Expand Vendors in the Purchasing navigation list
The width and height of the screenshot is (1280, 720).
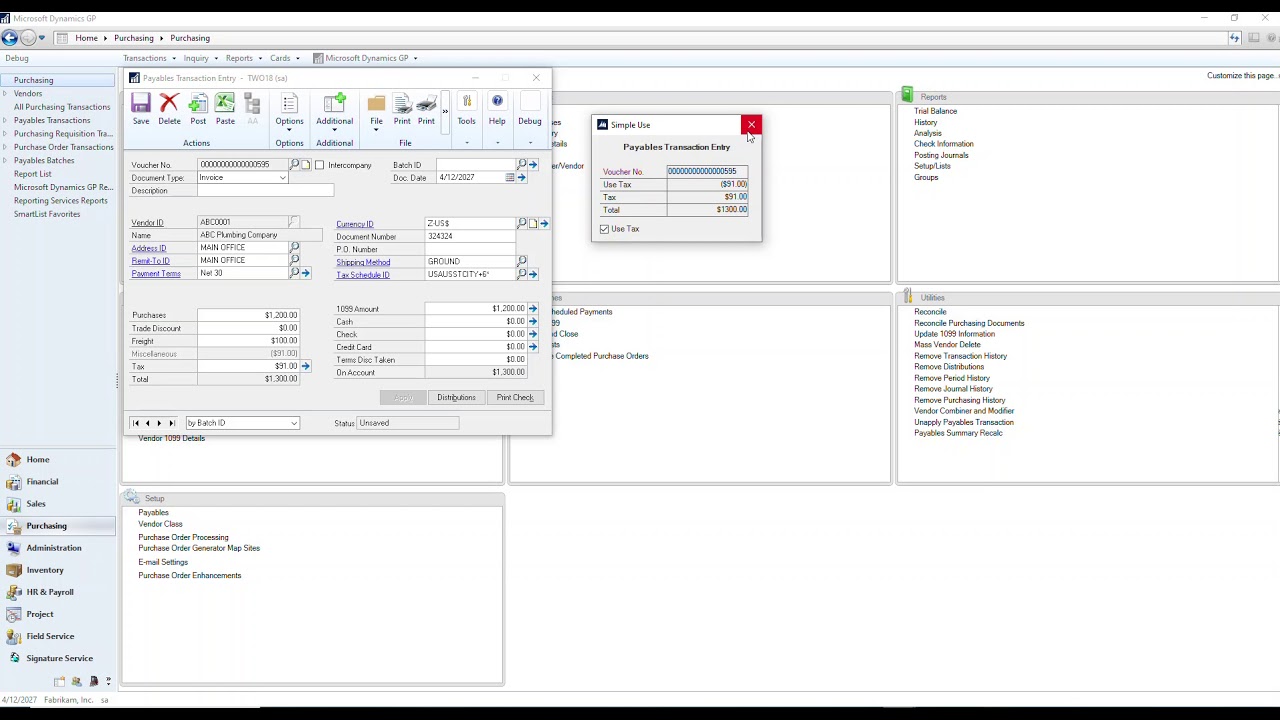(x=5, y=93)
